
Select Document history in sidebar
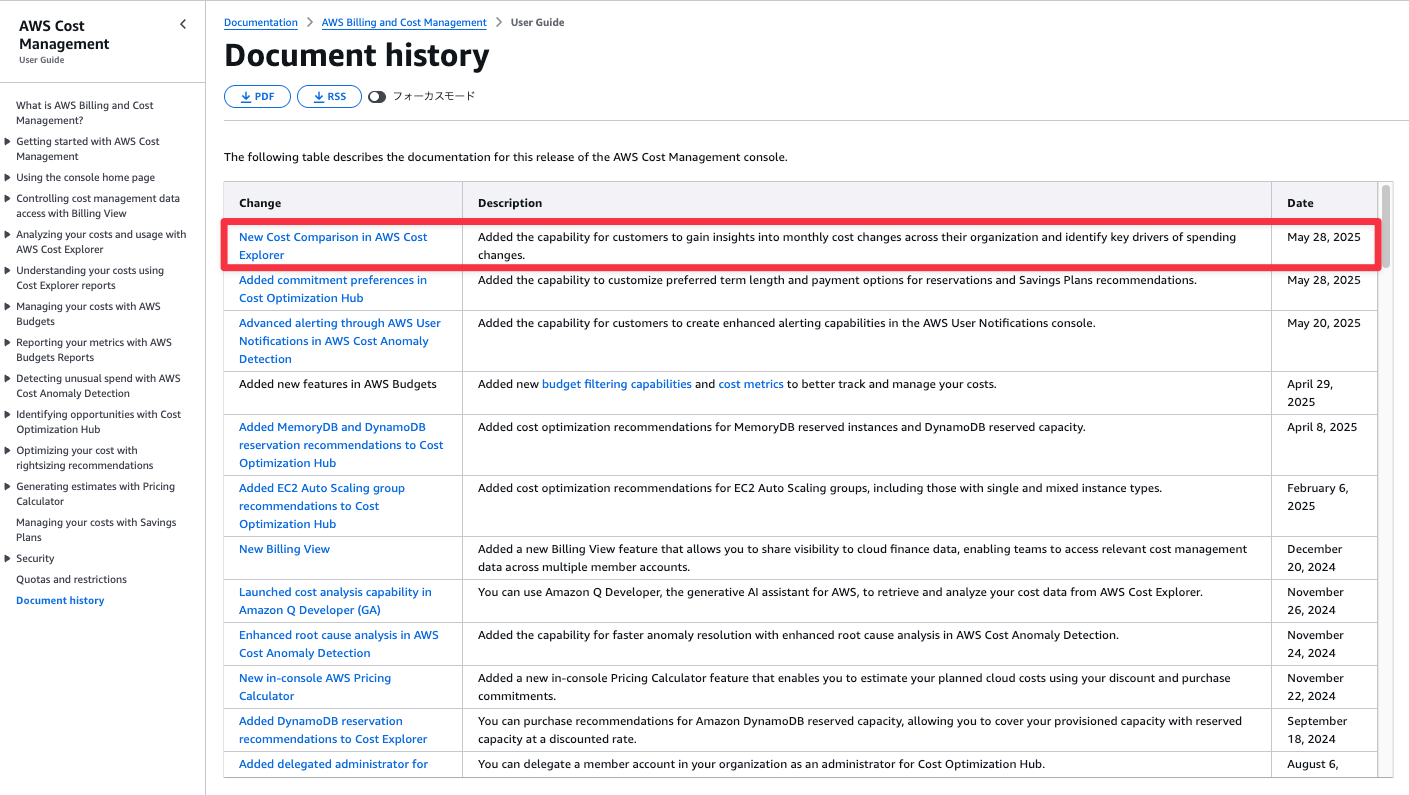click(x=60, y=601)
